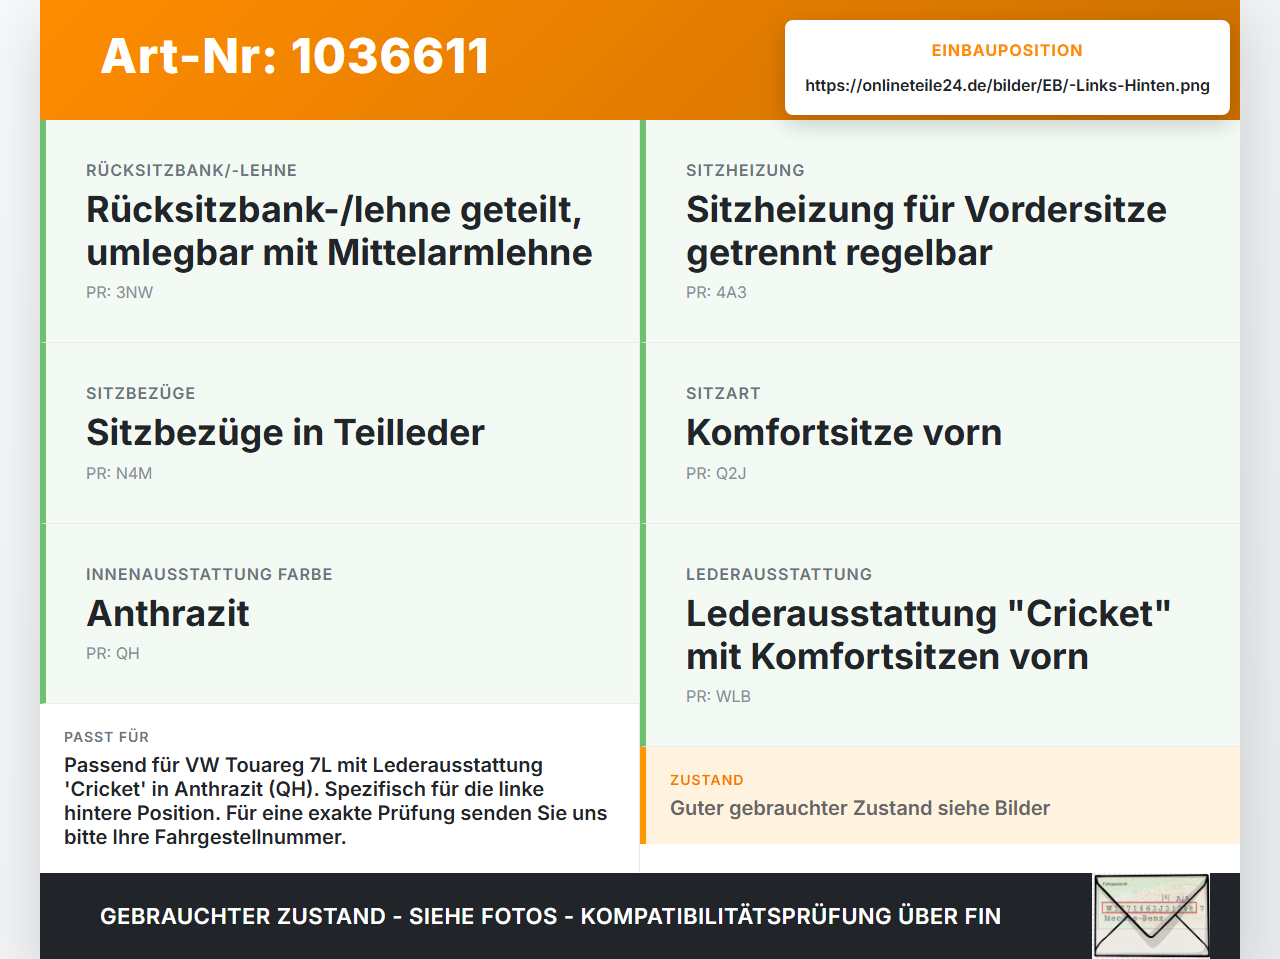
Task: Click the Art-Nr: 1036611 heading
Action: point(295,56)
